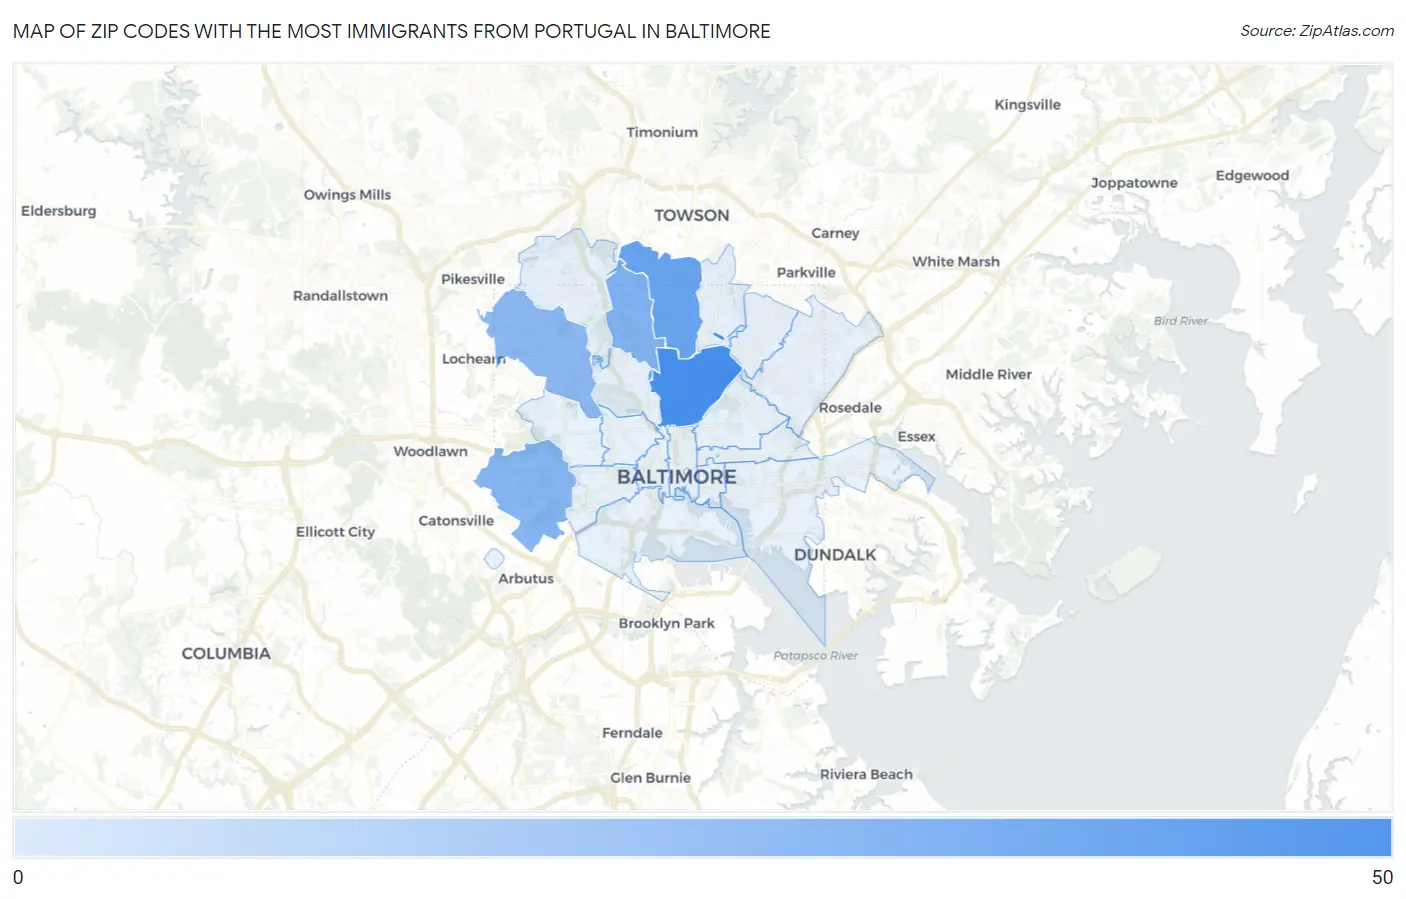Click the White Marsh label
This screenshot has height=899, width=1406.
pyautogui.click(x=956, y=262)
